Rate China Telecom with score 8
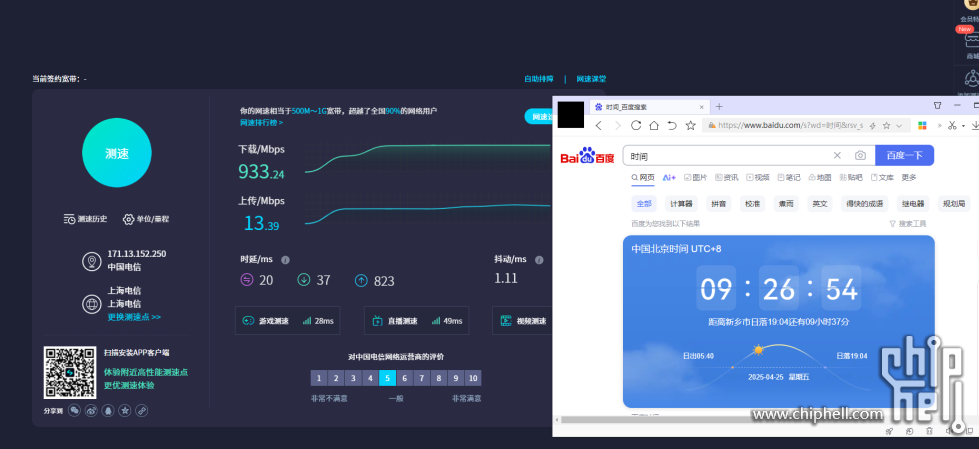 coord(439,378)
